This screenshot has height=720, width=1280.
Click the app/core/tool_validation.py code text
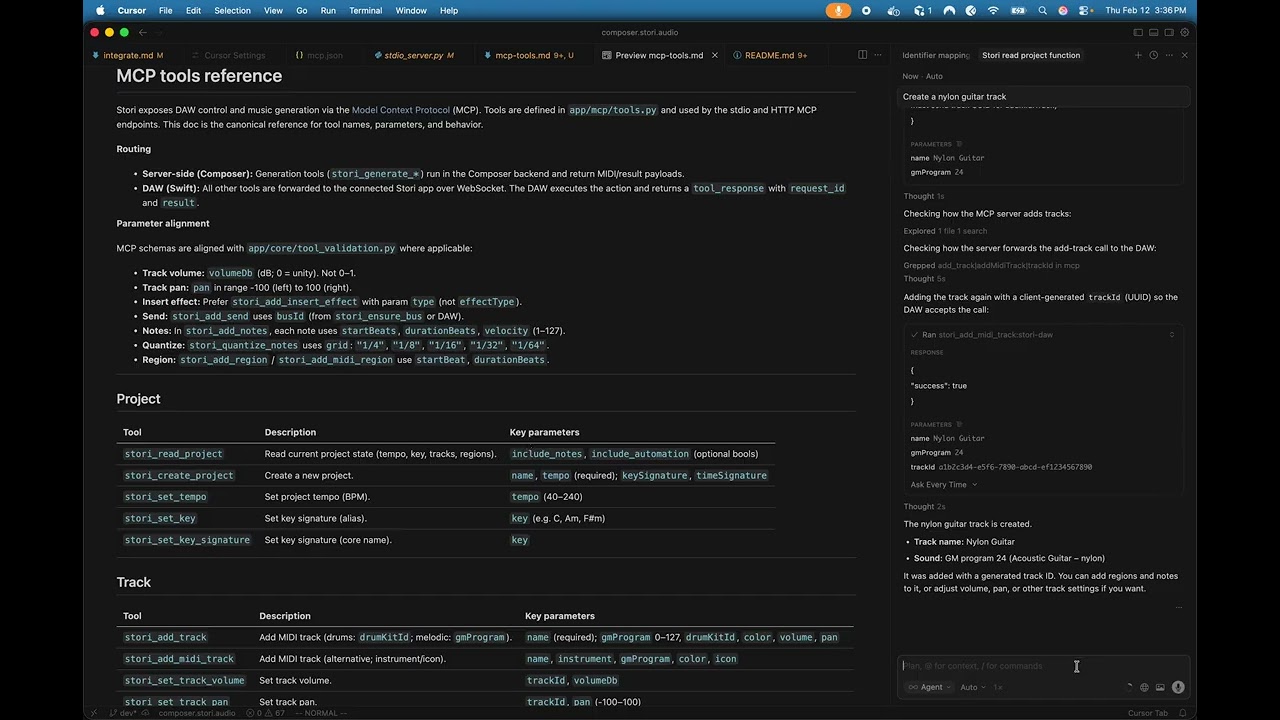(322, 248)
